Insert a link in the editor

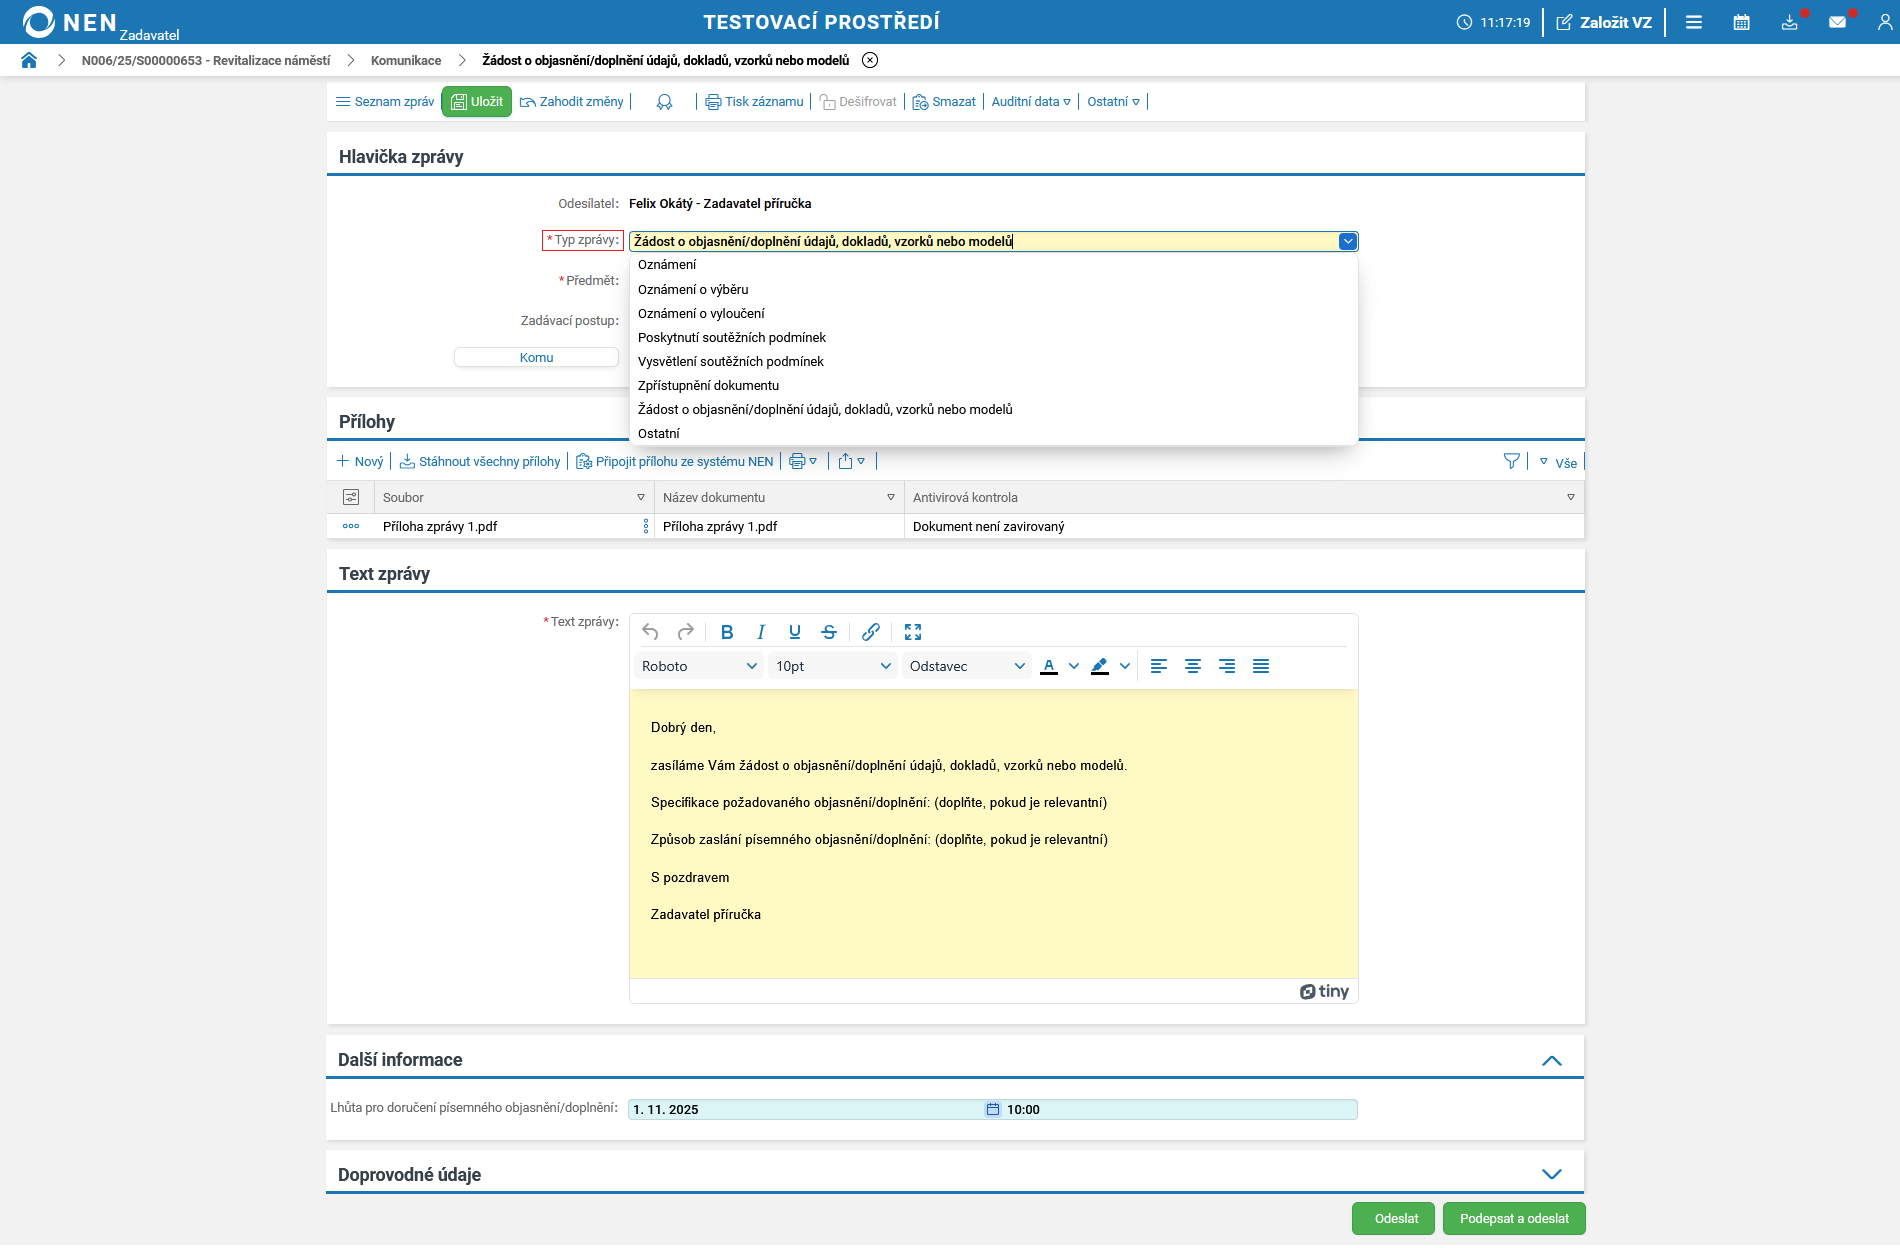871,632
